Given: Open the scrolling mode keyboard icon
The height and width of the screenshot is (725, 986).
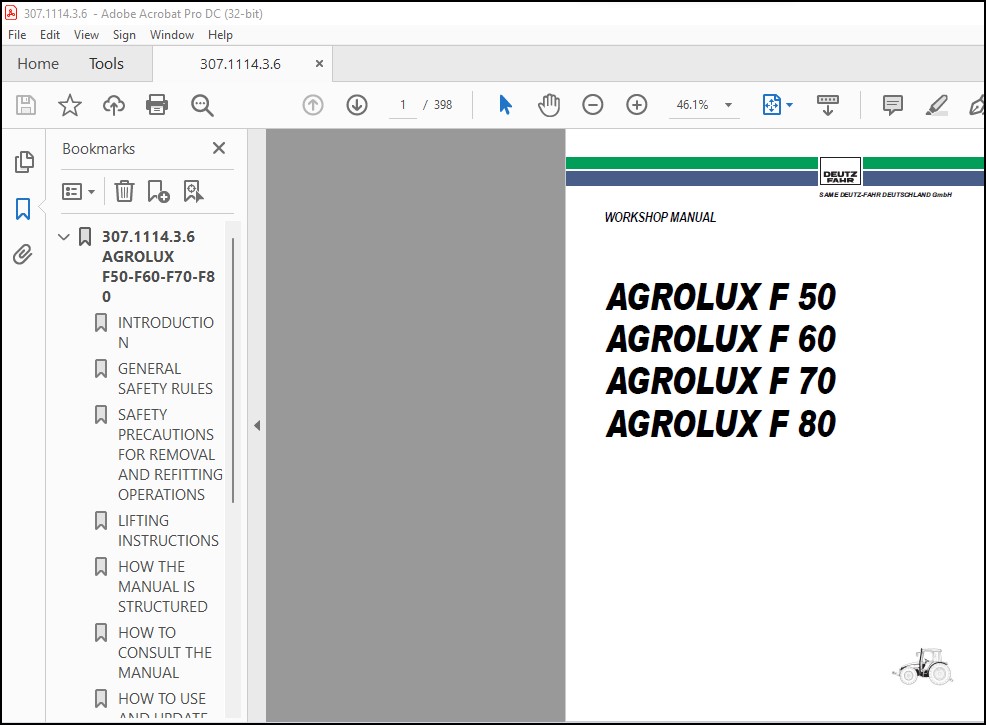Looking at the screenshot, I should click(x=828, y=105).
